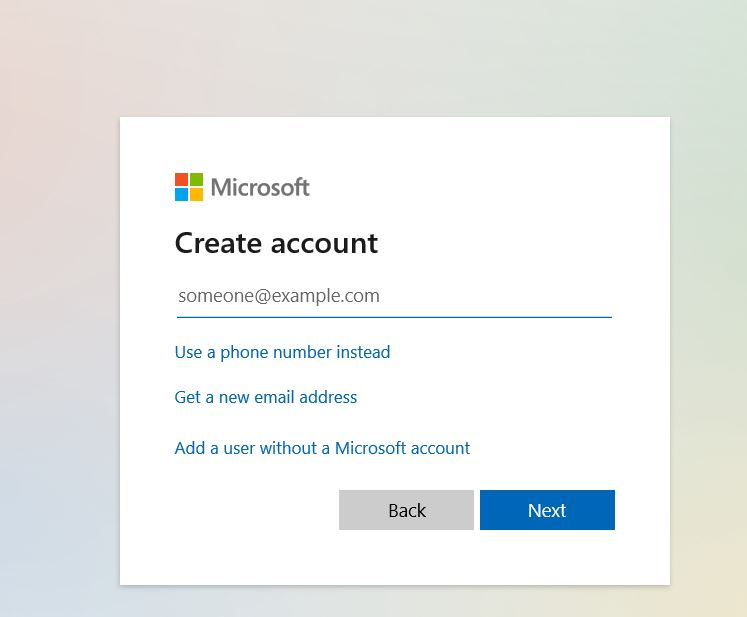Go back with the Back button
The width and height of the screenshot is (747, 617).
click(x=406, y=510)
